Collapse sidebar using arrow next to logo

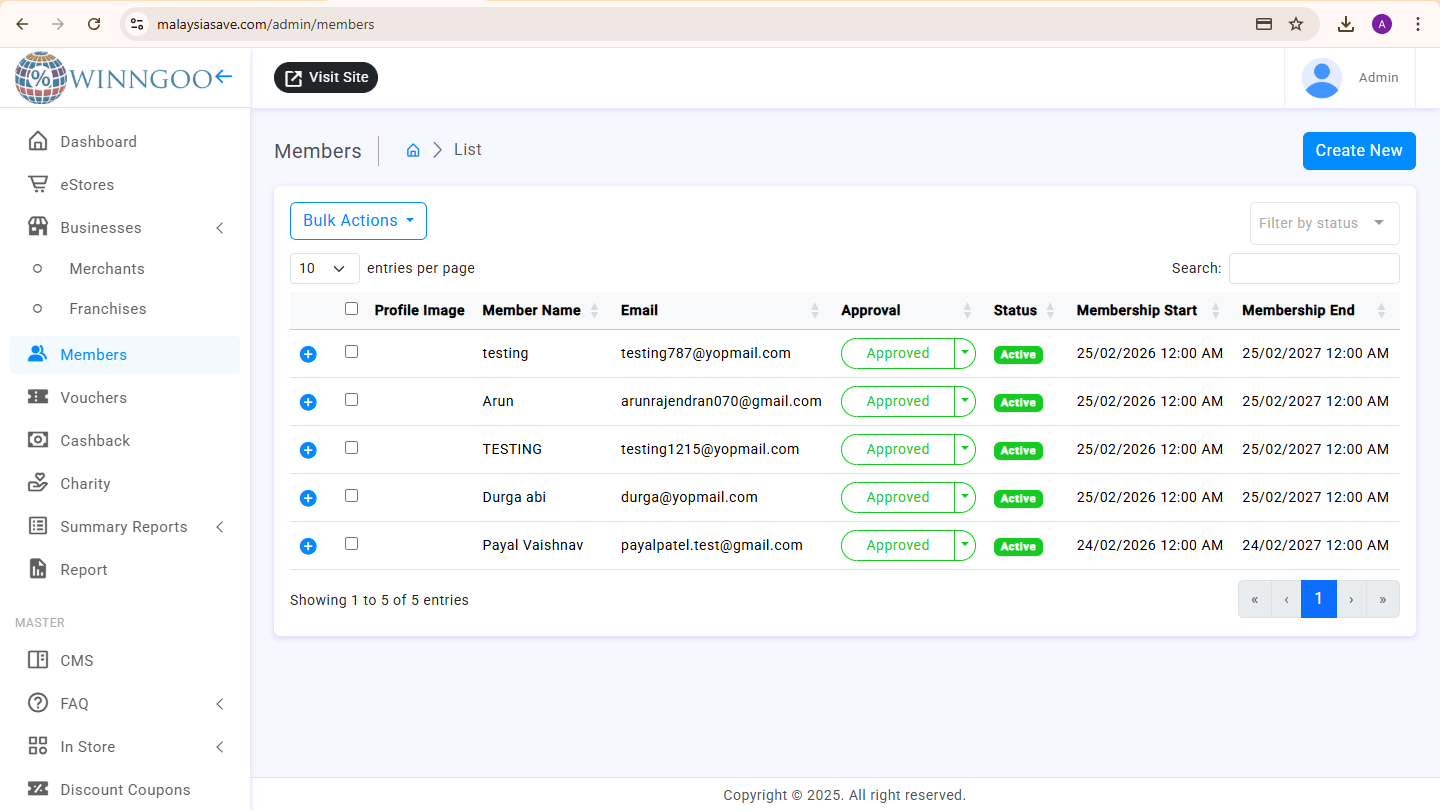223,77
